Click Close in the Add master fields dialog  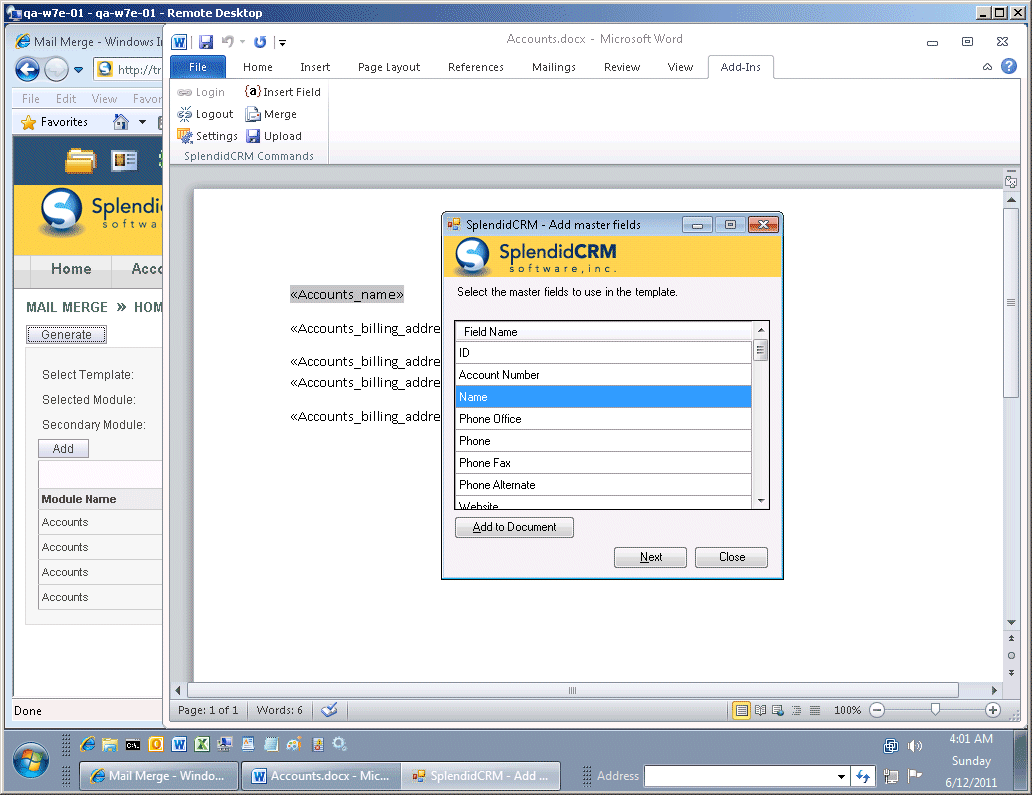(x=731, y=557)
